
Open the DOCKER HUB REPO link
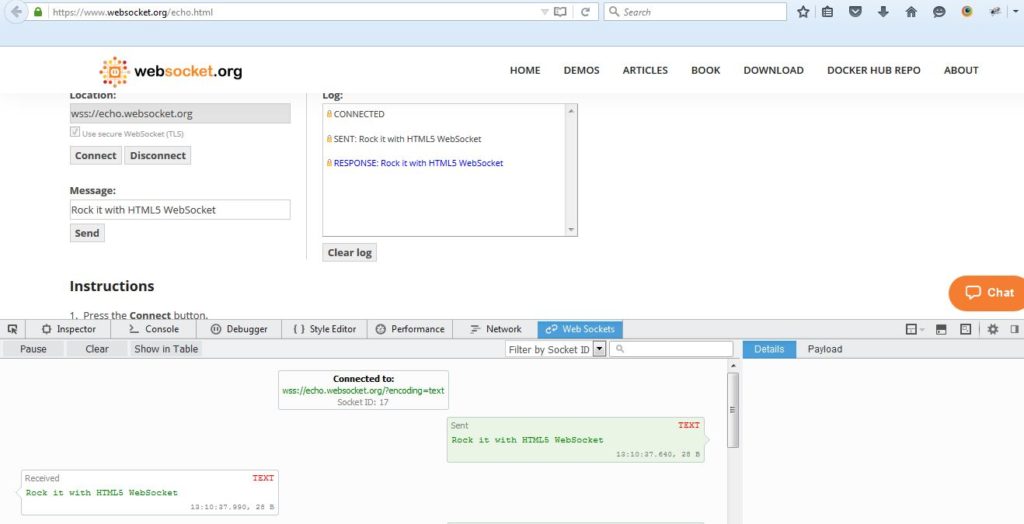point(874,70)
